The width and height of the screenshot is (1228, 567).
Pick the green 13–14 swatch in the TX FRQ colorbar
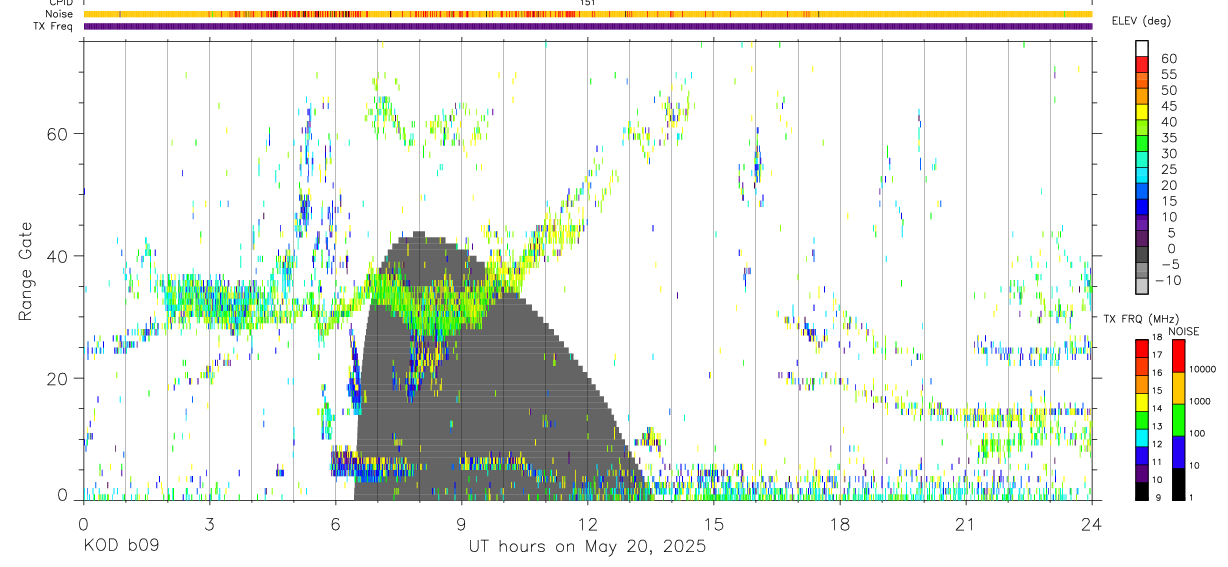[x=1142, y=420]
